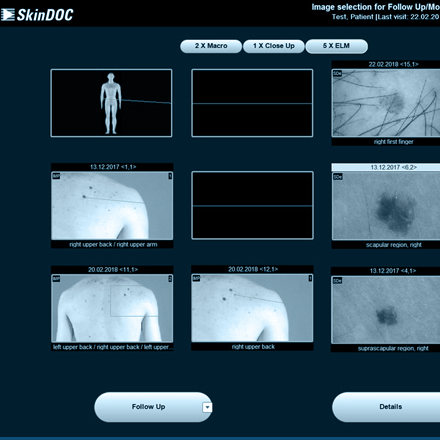Click the empty close-up slot in top row
440x440 pixels.
(x=252, y=103)
